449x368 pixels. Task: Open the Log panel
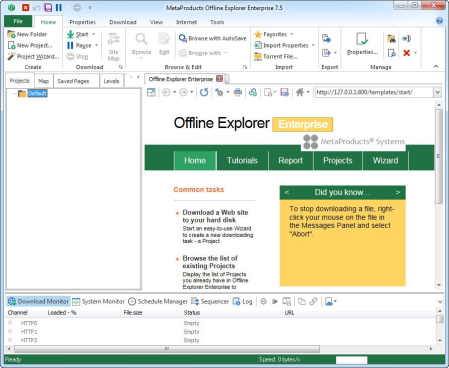coord(243,301)
